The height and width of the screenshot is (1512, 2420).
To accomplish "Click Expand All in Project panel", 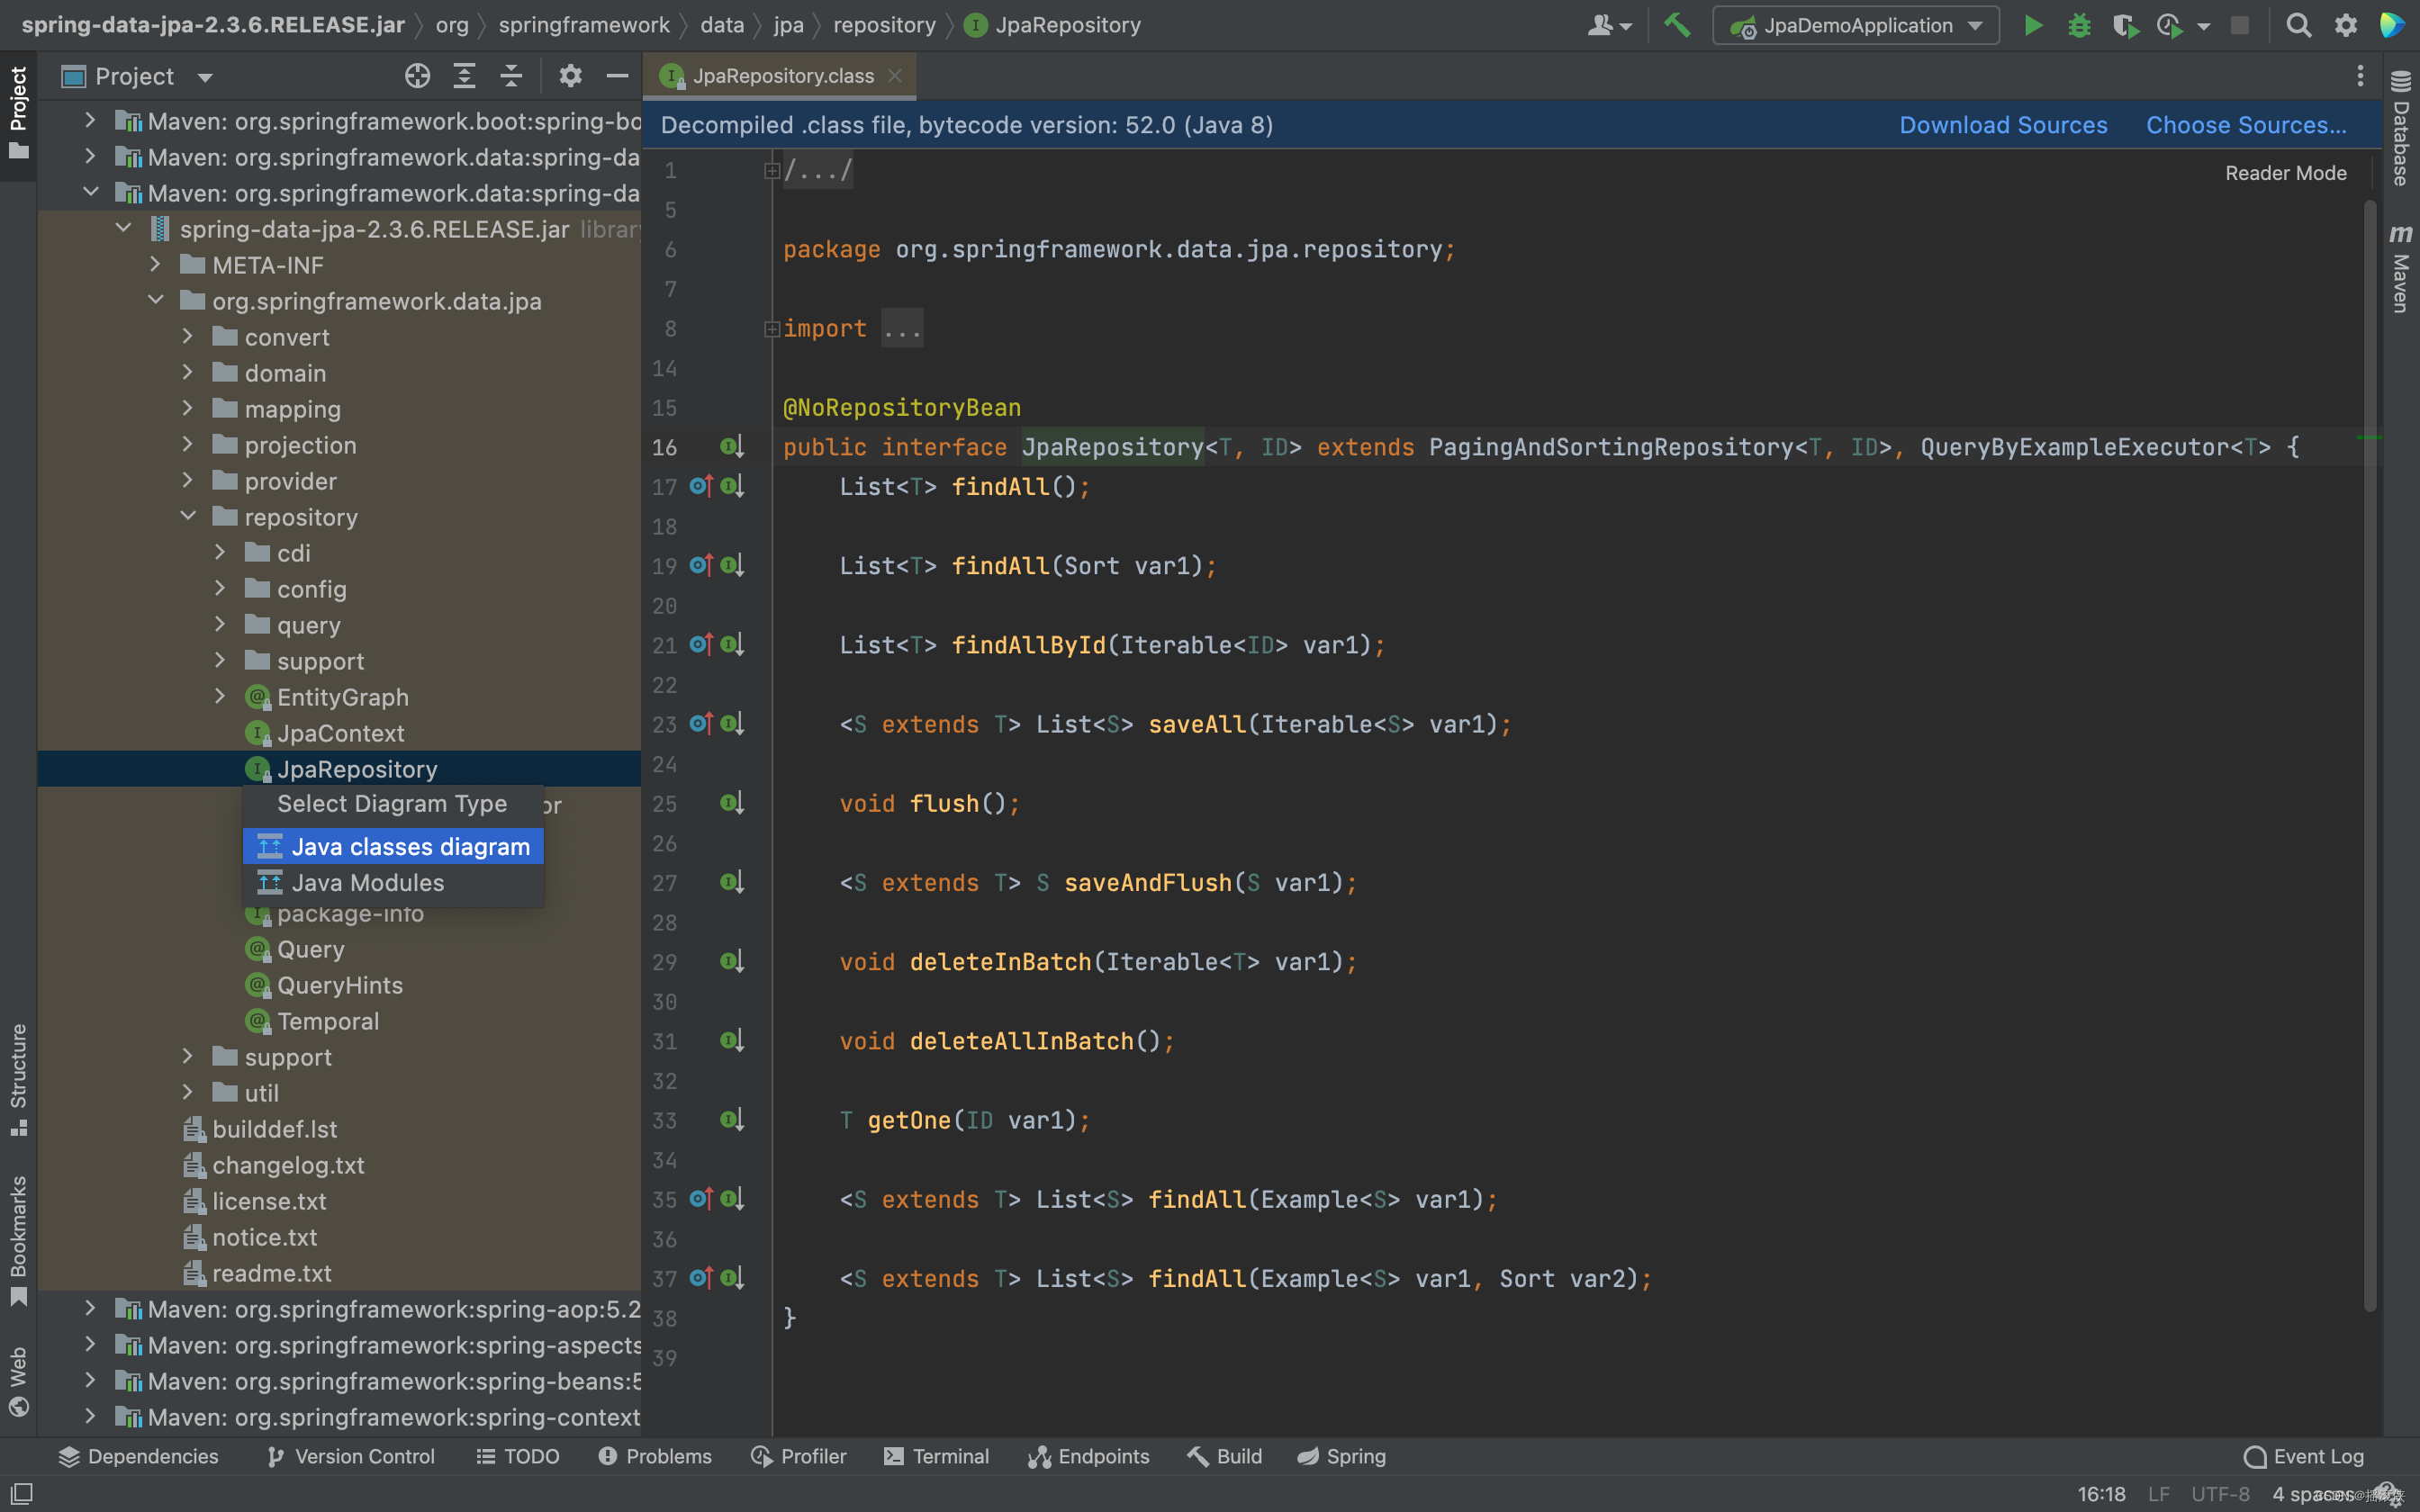I will (464, 76).
